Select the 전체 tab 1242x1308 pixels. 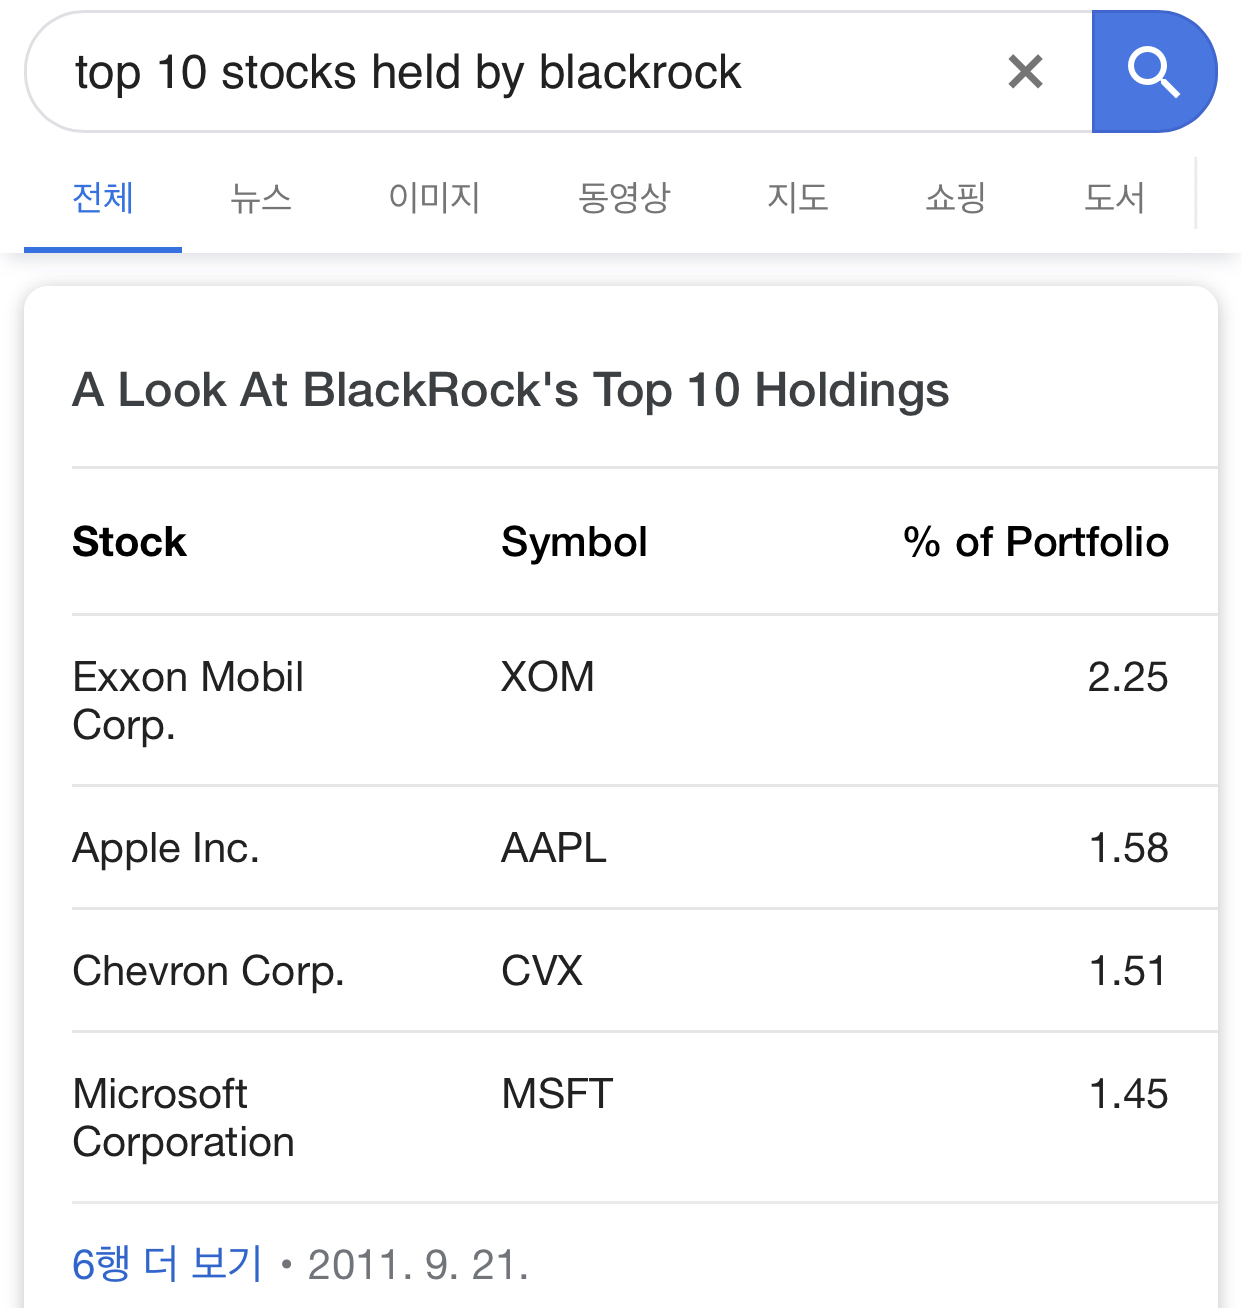coord(103,198)
